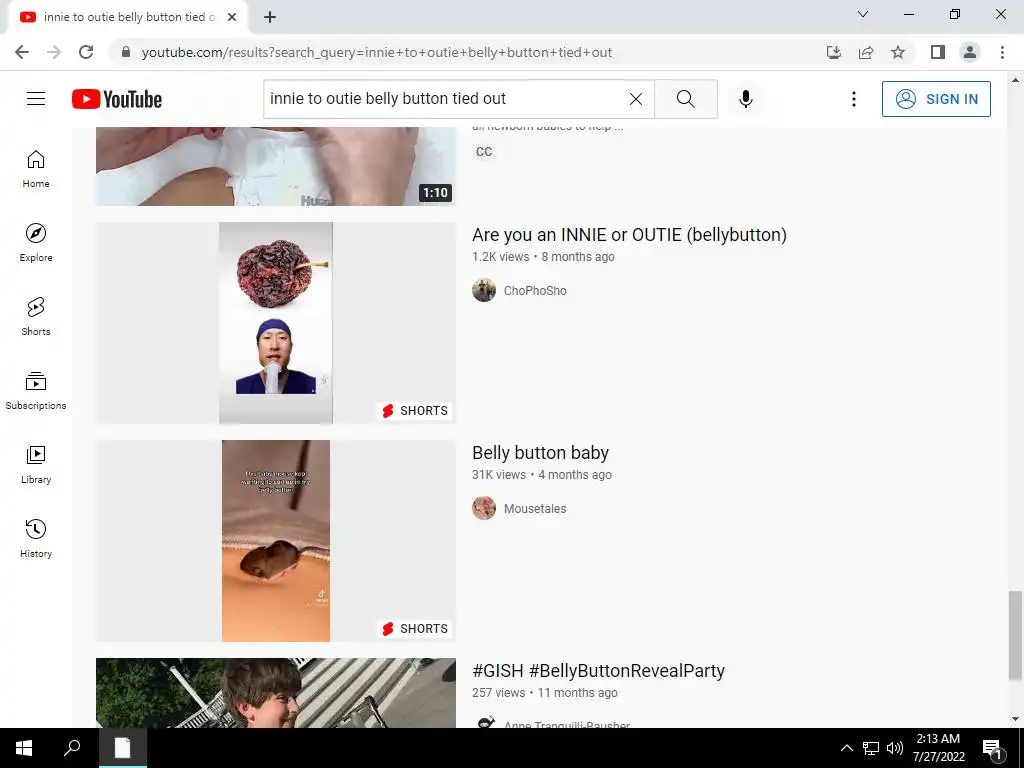Click '31K views • 4 months ago' text
Image resolution: width=1024 pixels, height=768 pixels.
pyautogui.click(x=542, y=475)
